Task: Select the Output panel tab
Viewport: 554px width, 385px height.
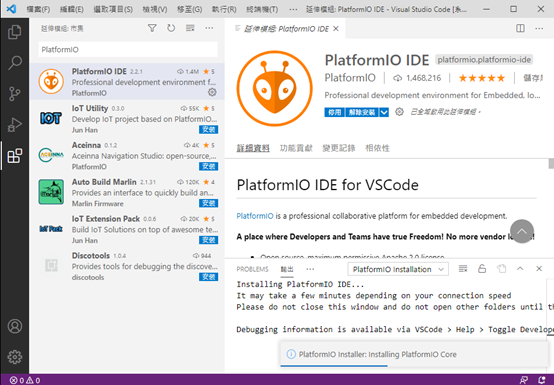Action: 287,269
